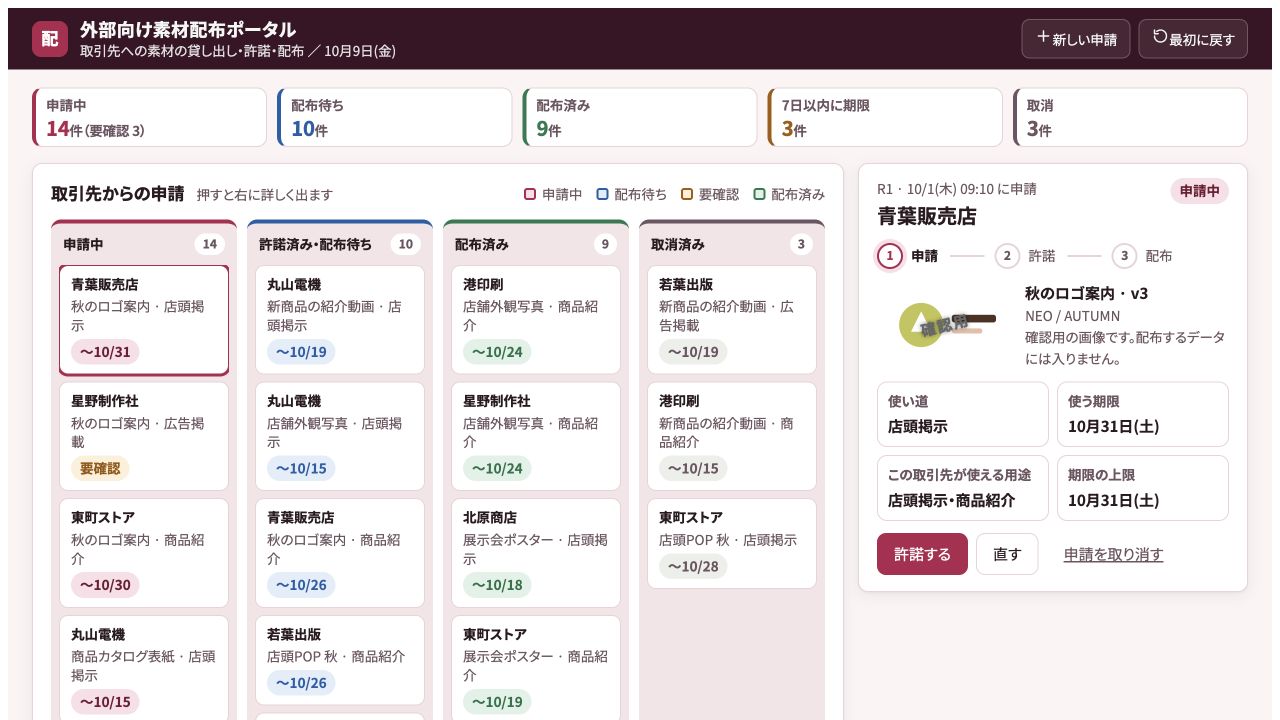
Task: Open 青葉販売店 card due 10/26
Action: coord(340,553)
